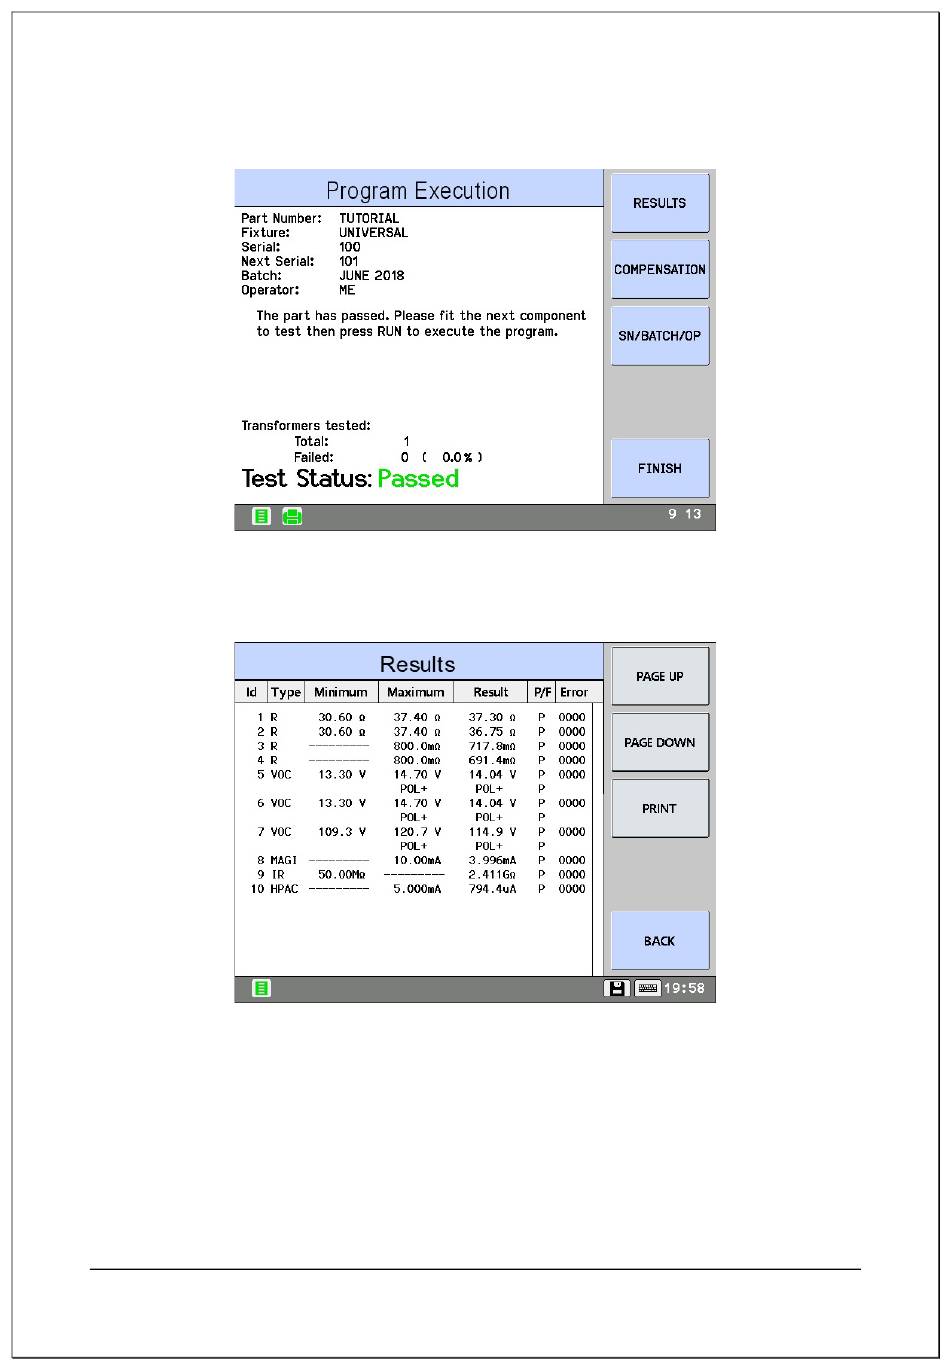Select result 717.8mΩ in row 3
Viewport: 950px width, 1369px height.
tap(492, 746)
